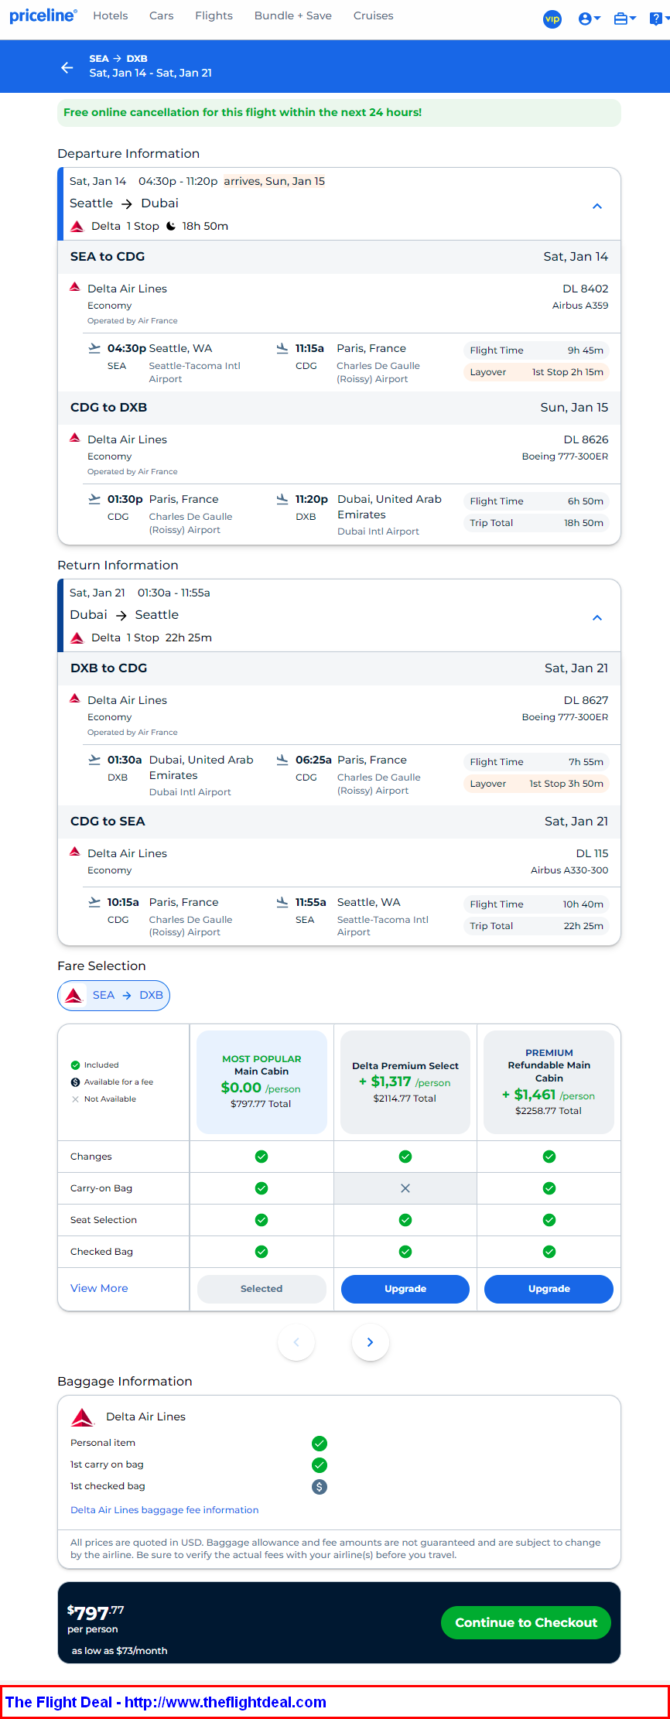The height and width of the screenshot is (1719, 670).
Task: Open the help question-mark menu
Action: pyautogui.click(x=658, y=19)
